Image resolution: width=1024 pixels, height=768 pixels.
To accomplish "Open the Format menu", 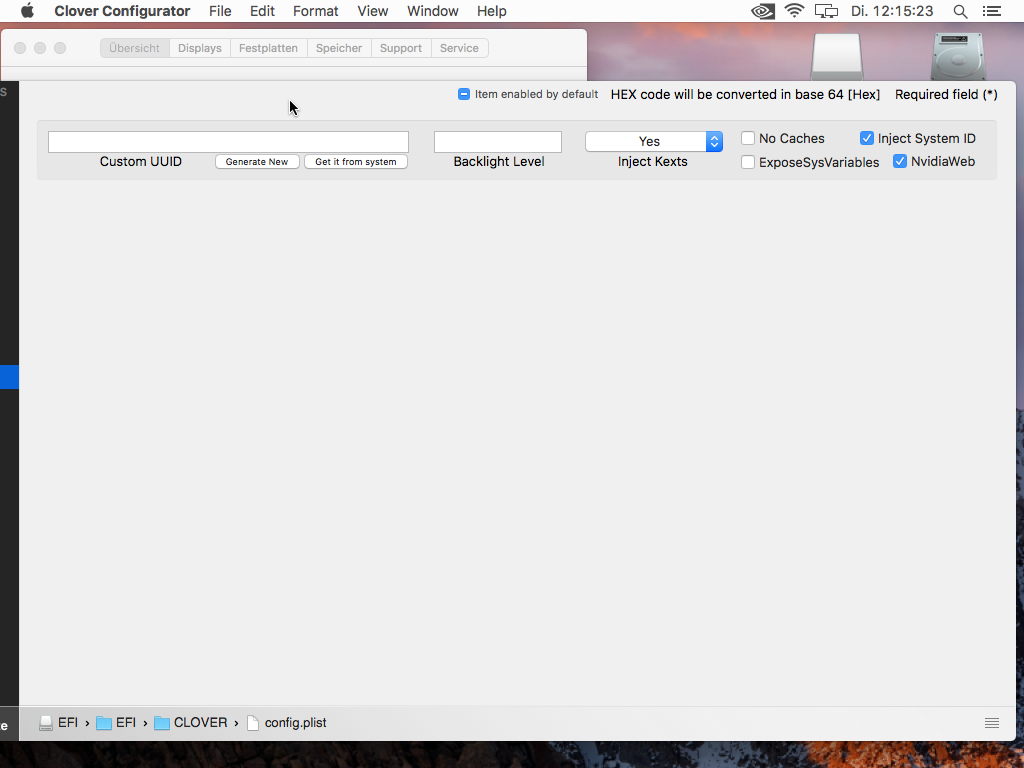I will point(315,11).
